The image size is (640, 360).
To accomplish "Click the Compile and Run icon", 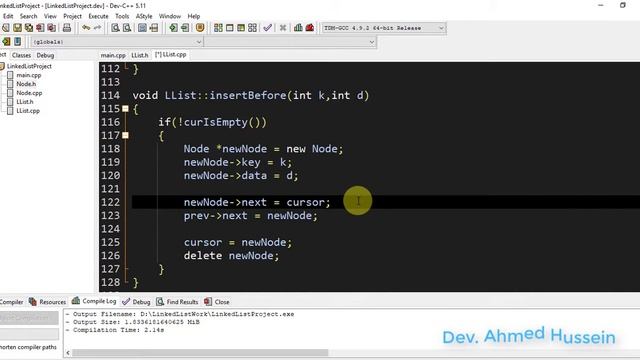I will point(241,28).
